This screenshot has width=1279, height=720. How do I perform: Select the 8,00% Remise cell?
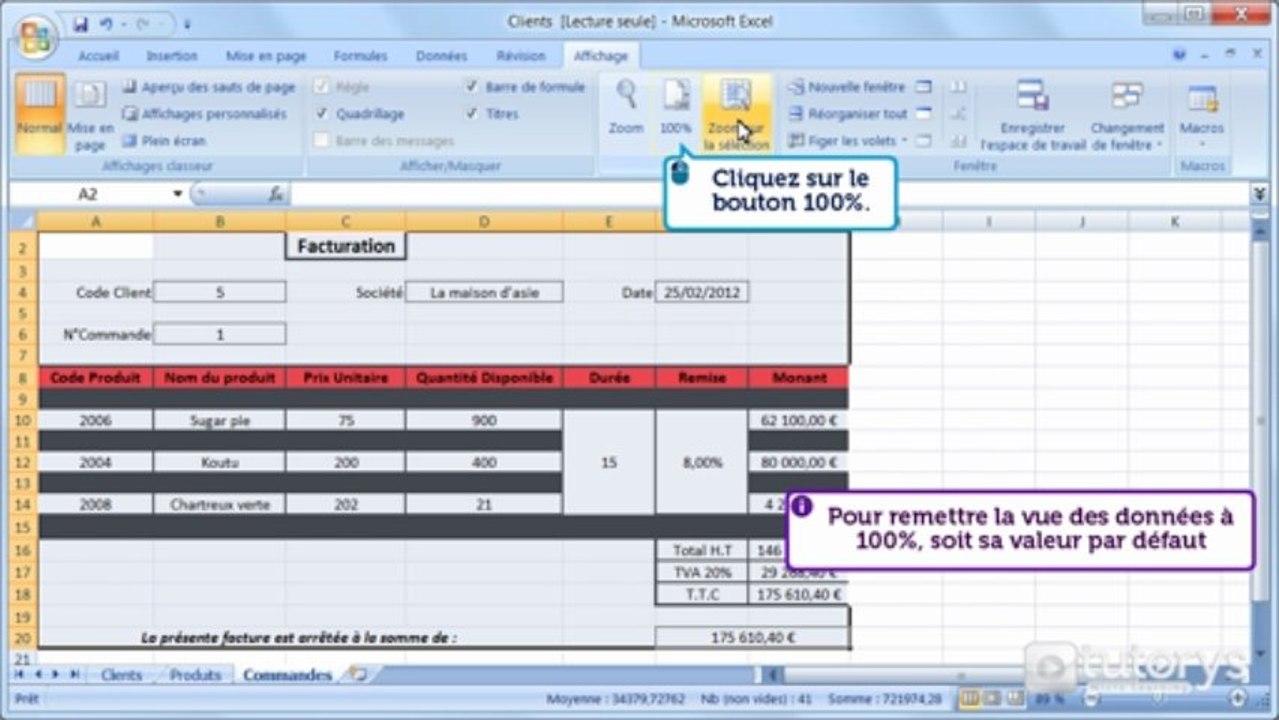(x=701, y=463)
